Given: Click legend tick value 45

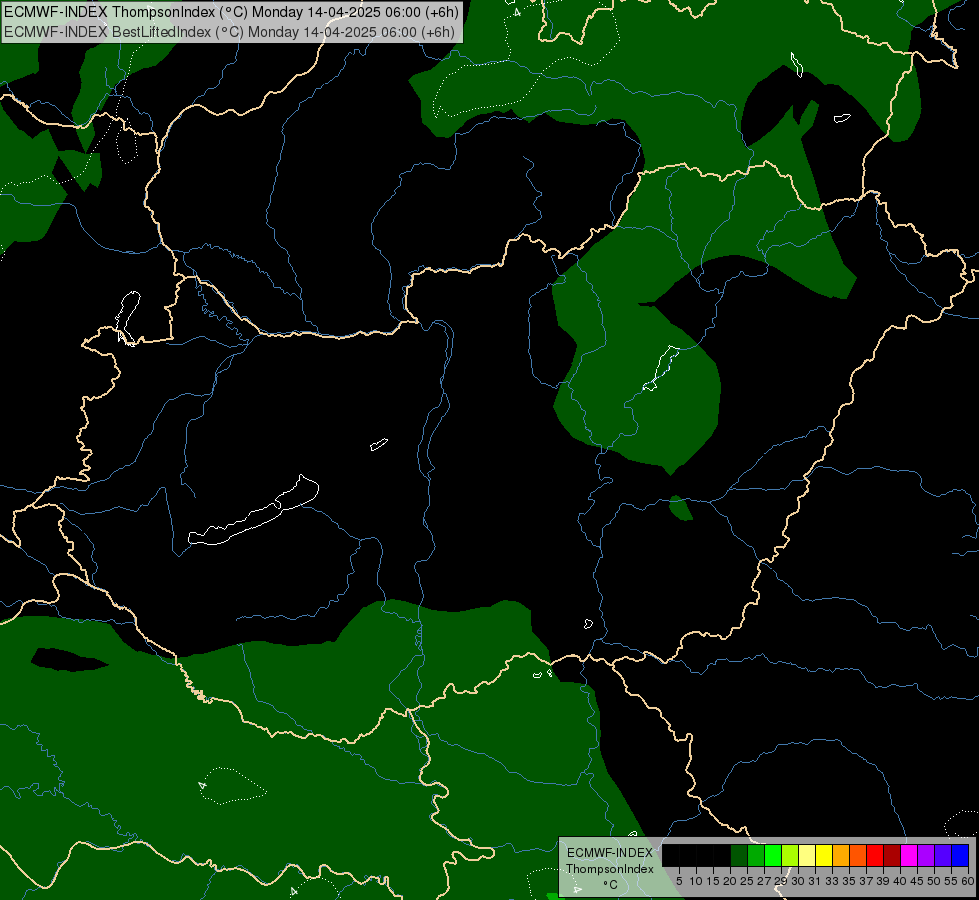Looking at the screenshot, I should (x=917, y=881).
